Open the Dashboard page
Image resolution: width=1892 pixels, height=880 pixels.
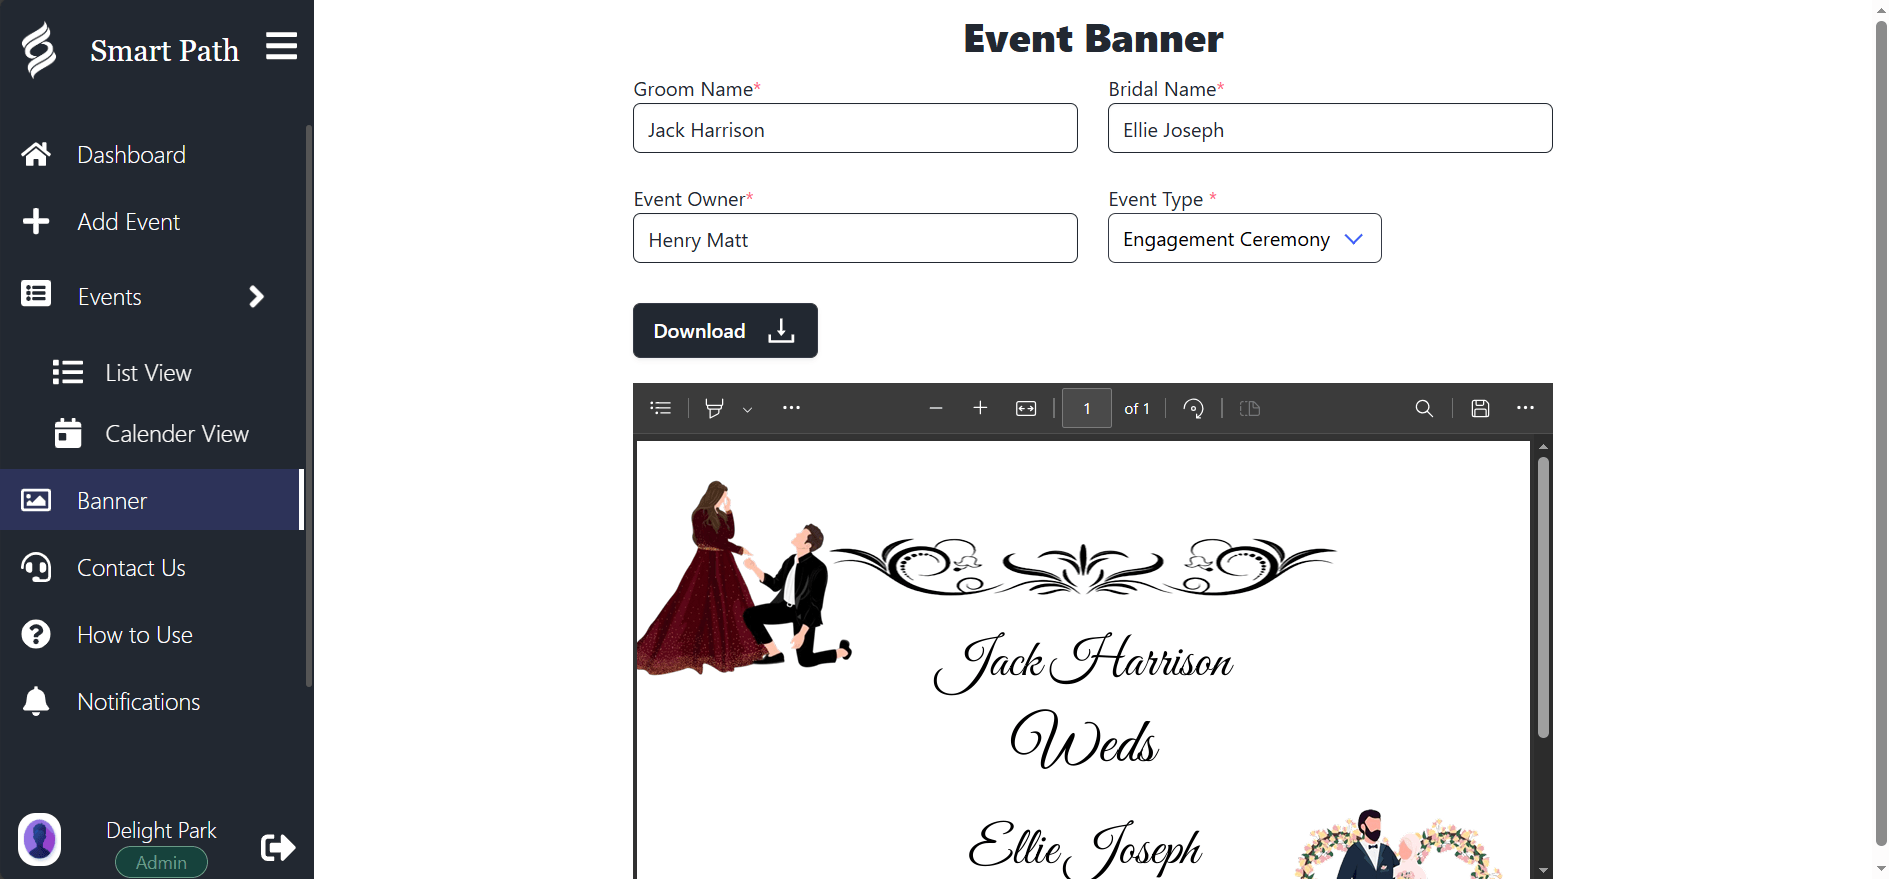click(131, 155)
